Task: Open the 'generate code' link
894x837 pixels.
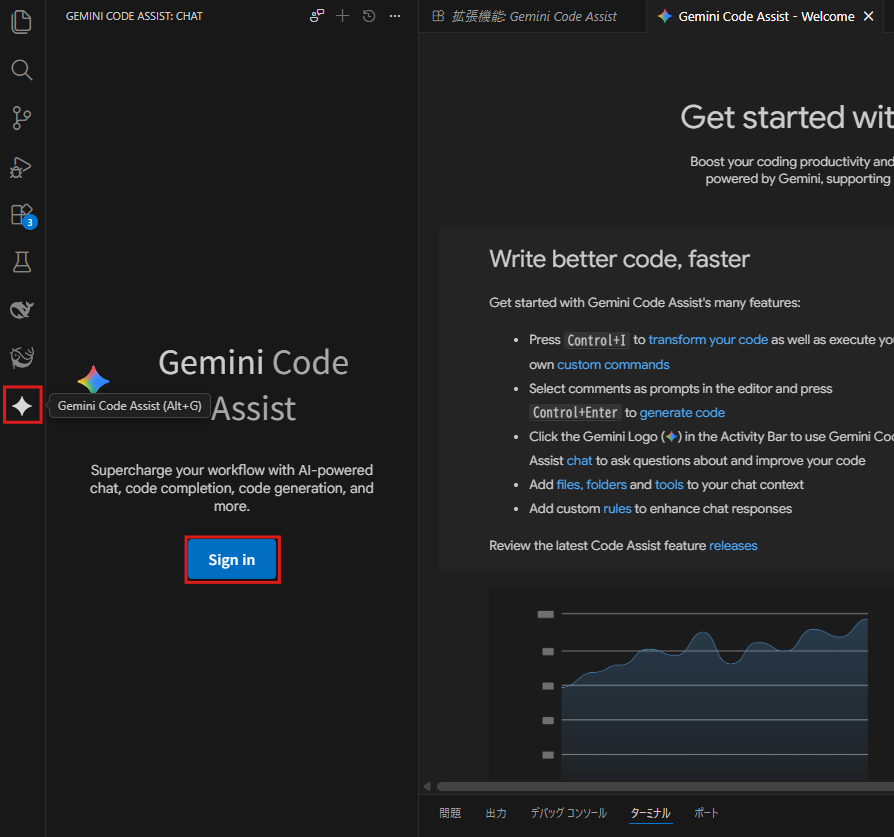Action: point(682,413)
